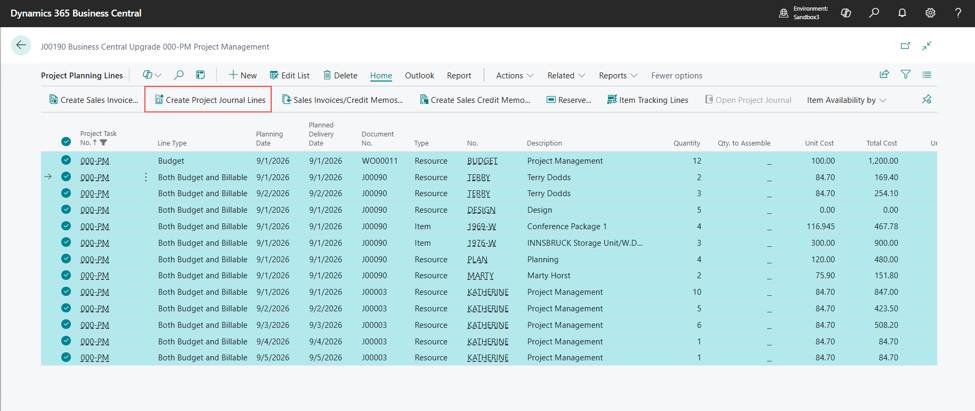Screen dimensions: 975x411
Task: Switch to the Report tab
Action: pos(459,75)
